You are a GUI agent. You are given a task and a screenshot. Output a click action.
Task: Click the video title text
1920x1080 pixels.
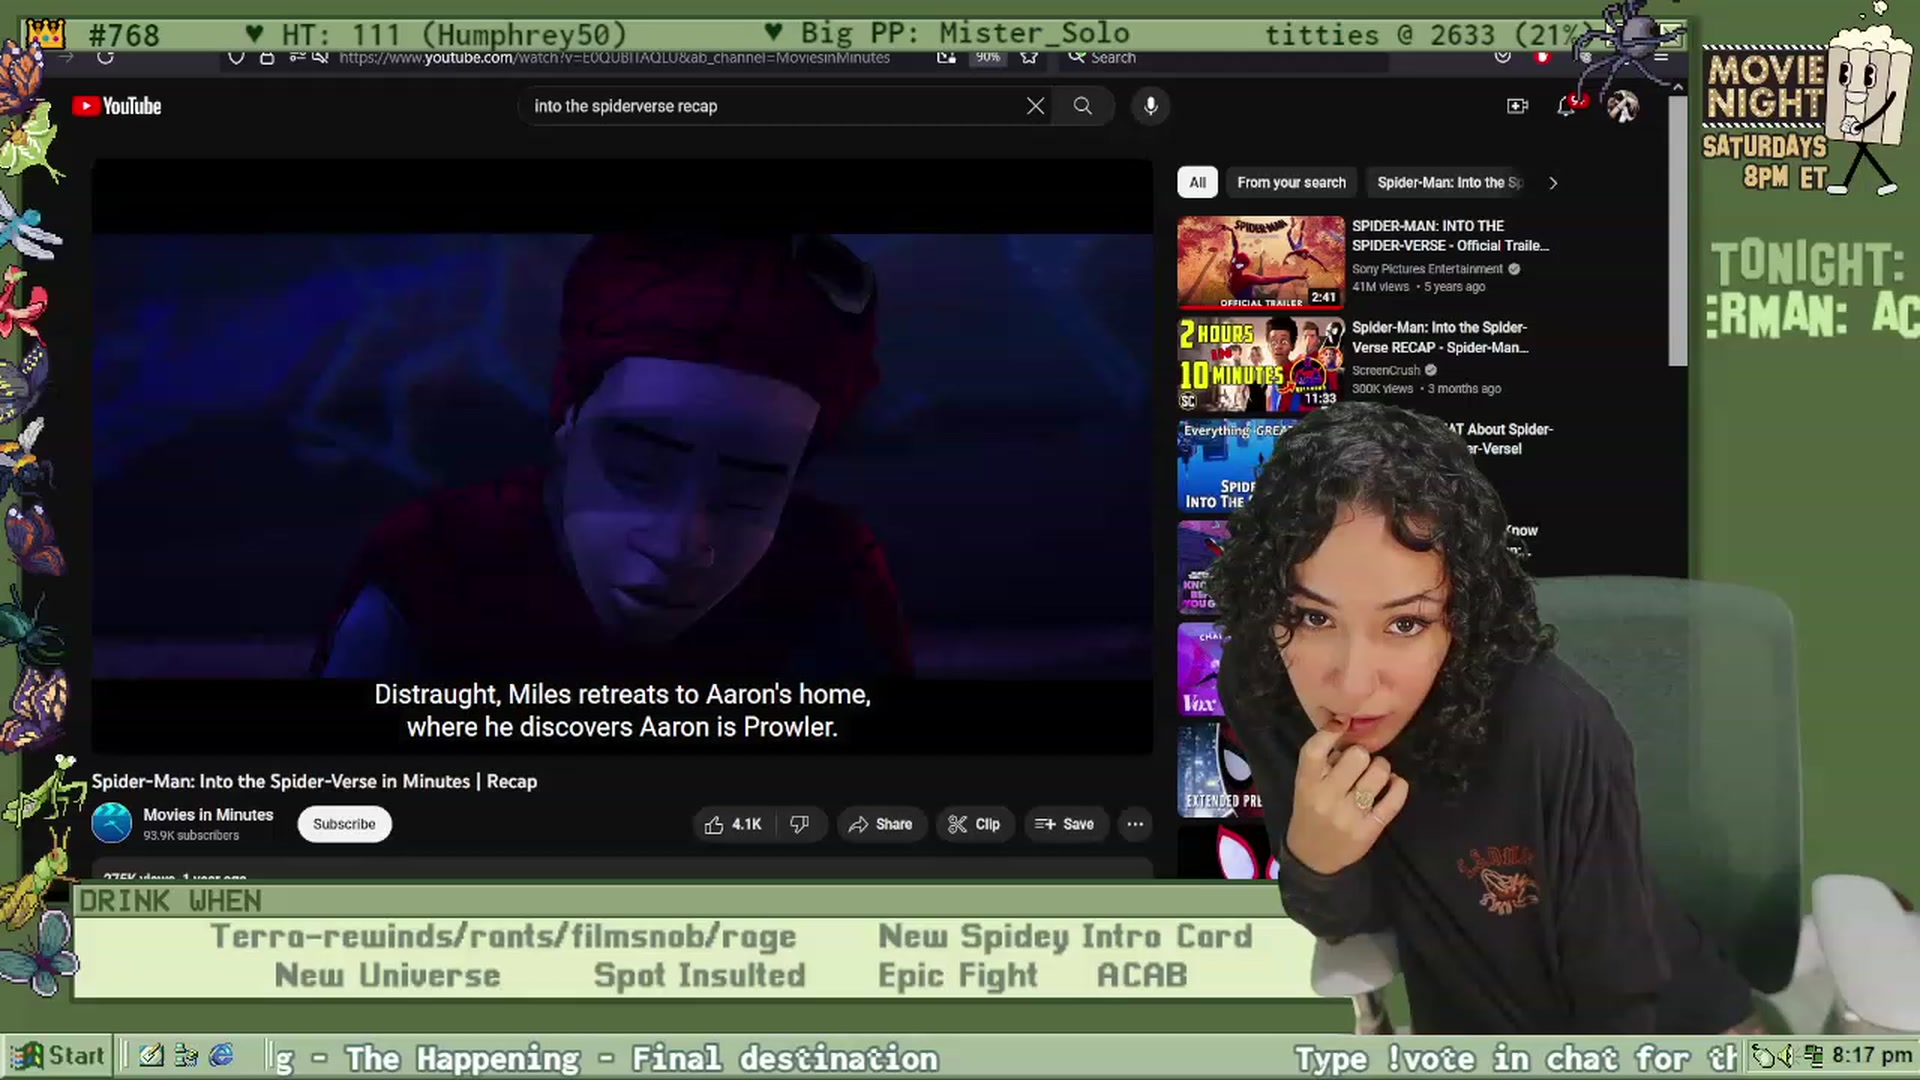[x=314, y=782]
